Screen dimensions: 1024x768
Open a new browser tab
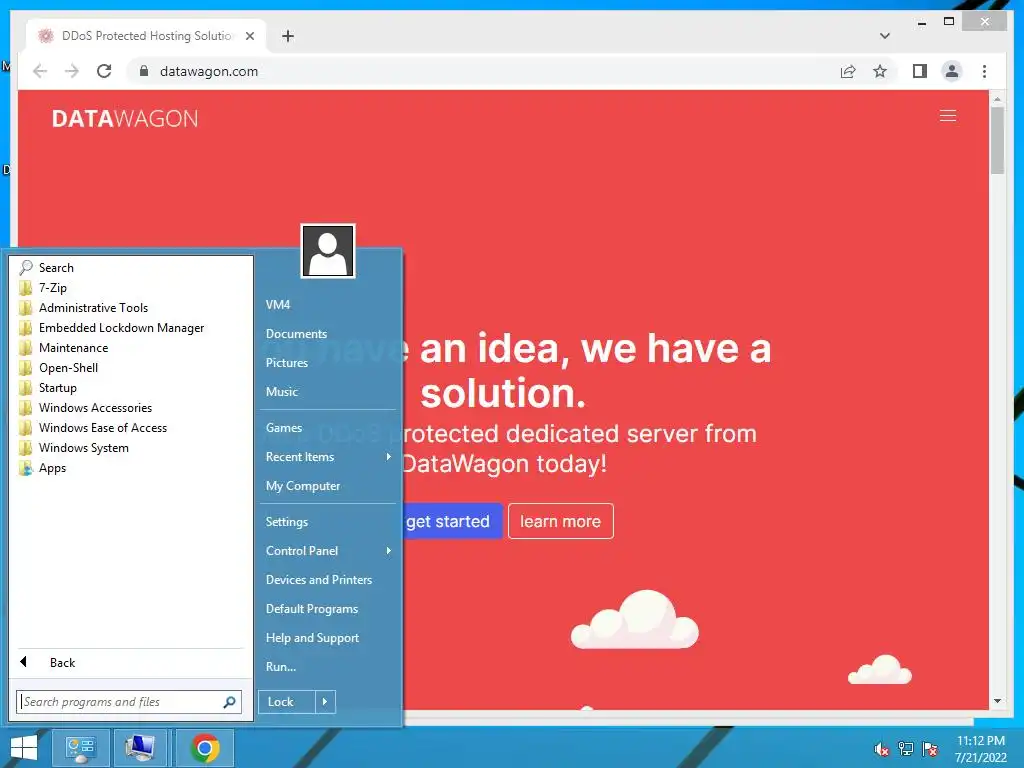287,36
